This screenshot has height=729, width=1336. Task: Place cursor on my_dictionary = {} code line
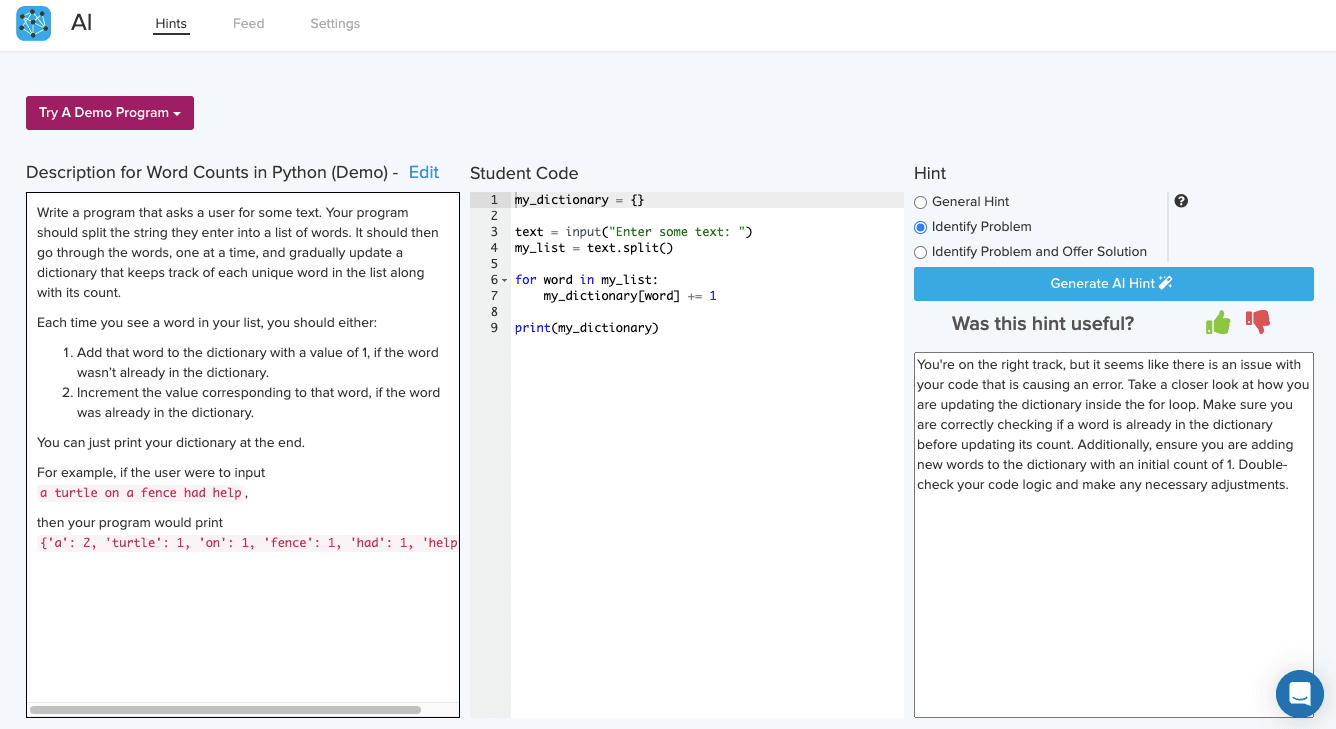tap(579, 200)
